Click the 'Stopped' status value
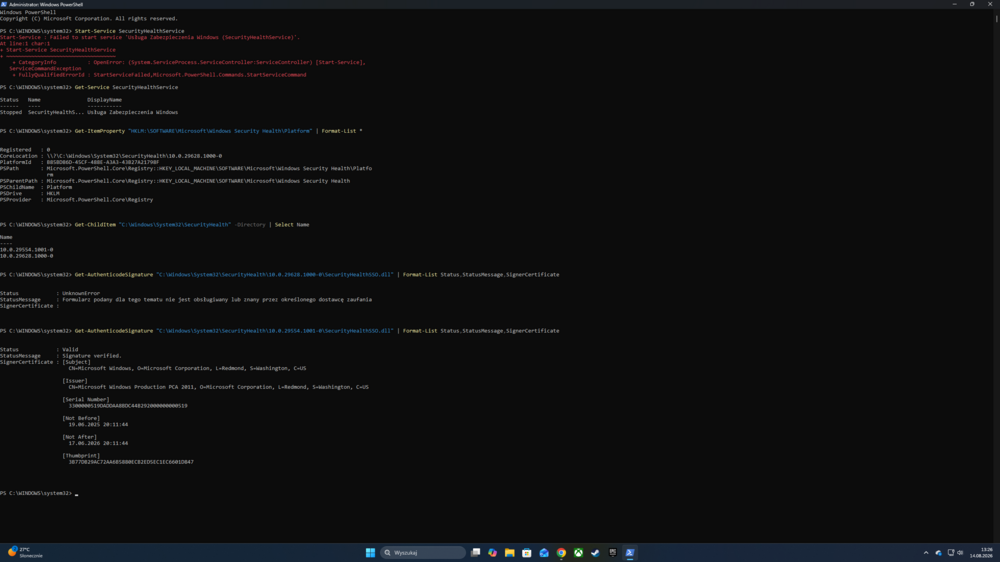1000x562 pixels. (11, 112)
